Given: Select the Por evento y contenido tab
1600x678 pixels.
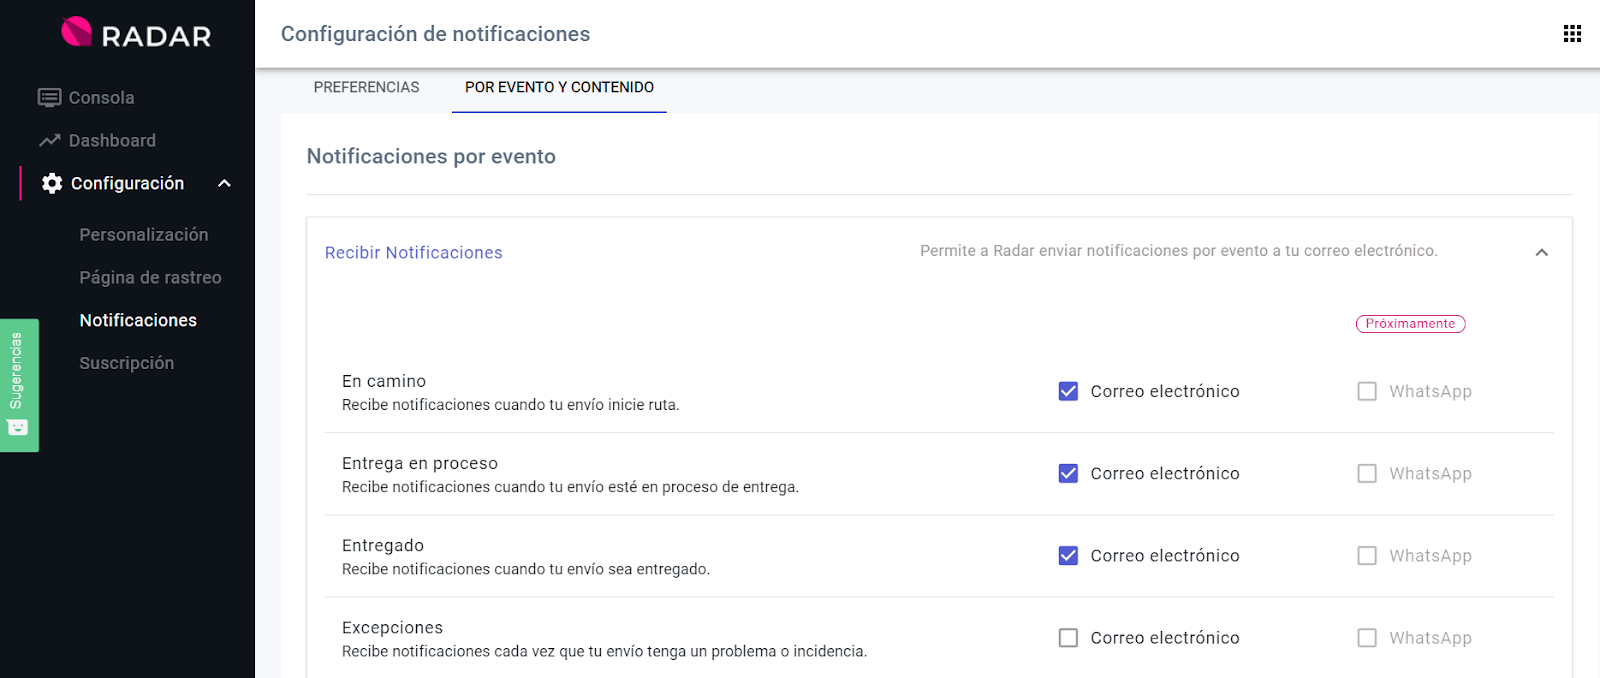Looking at the screenshot, I should click(x=559, y=88).
